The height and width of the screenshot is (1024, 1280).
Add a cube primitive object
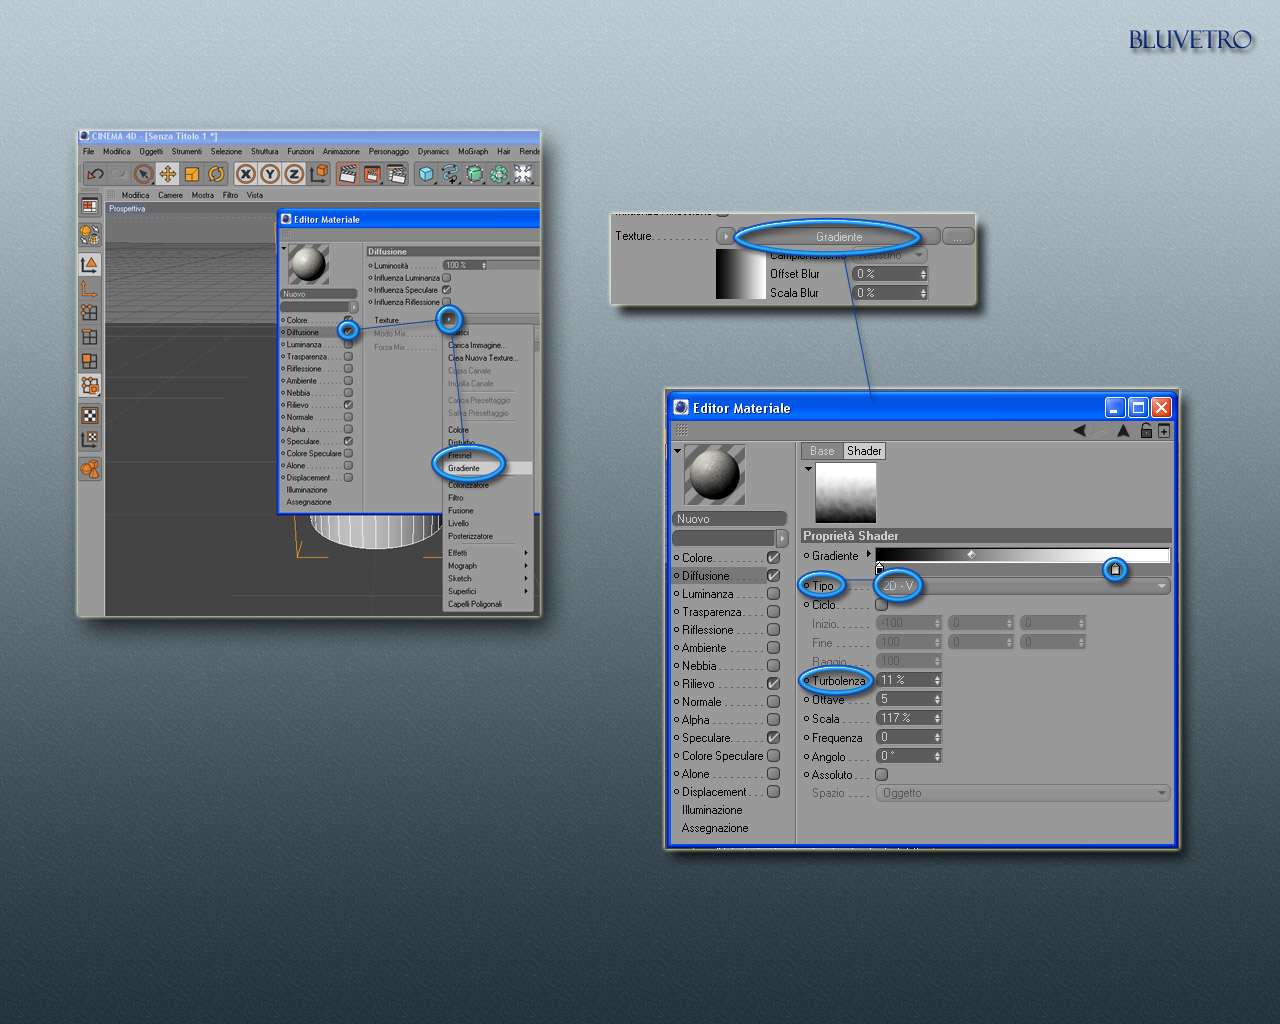426,174
